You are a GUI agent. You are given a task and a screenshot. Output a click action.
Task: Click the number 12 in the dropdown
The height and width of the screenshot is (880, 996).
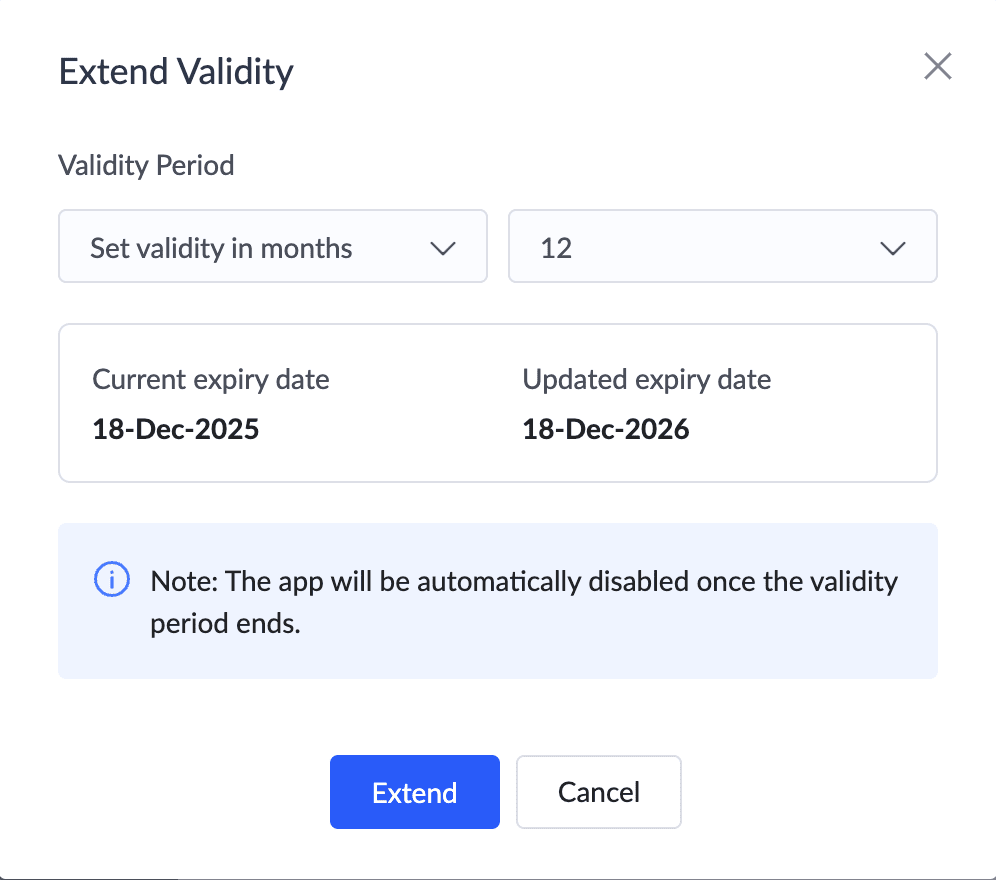pos(556,248)
